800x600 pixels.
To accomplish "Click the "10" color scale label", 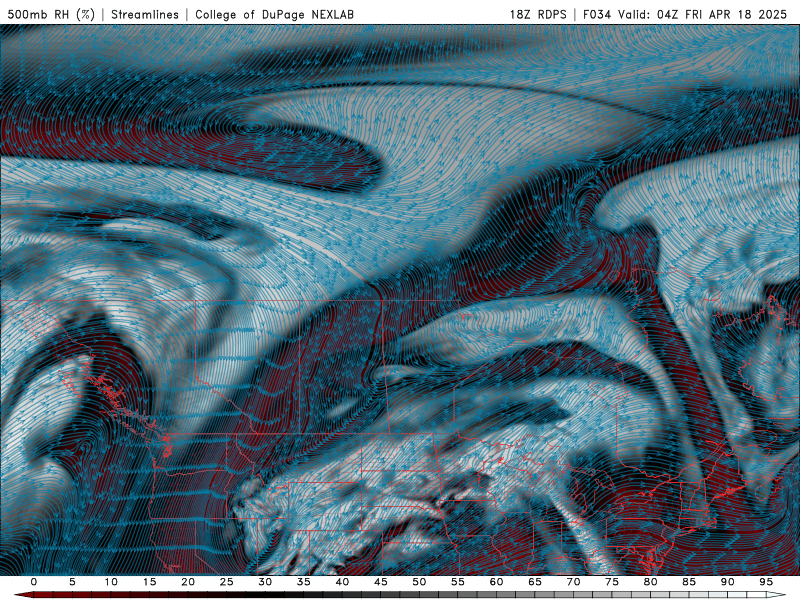I will click(x=111, y=582).
